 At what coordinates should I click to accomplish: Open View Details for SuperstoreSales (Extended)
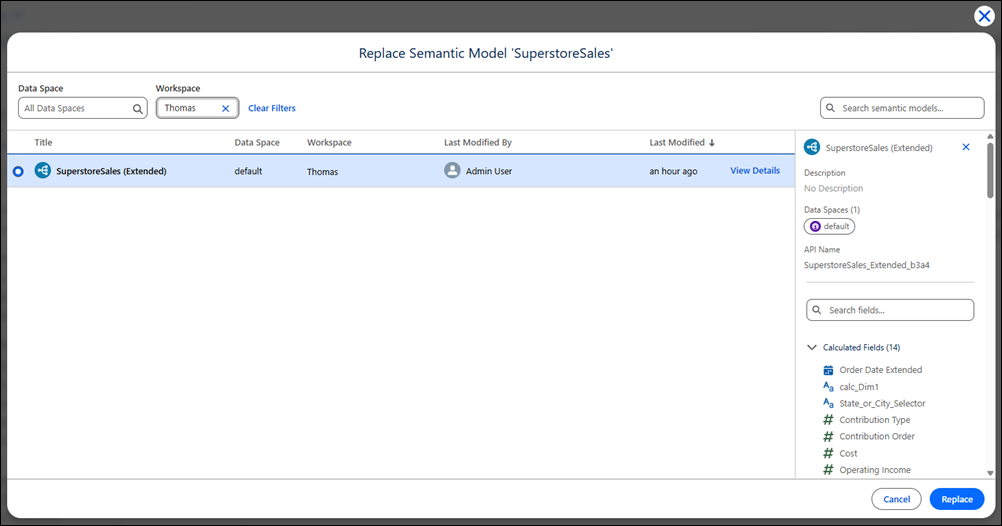pyautogui.click(x=755, y=171)
